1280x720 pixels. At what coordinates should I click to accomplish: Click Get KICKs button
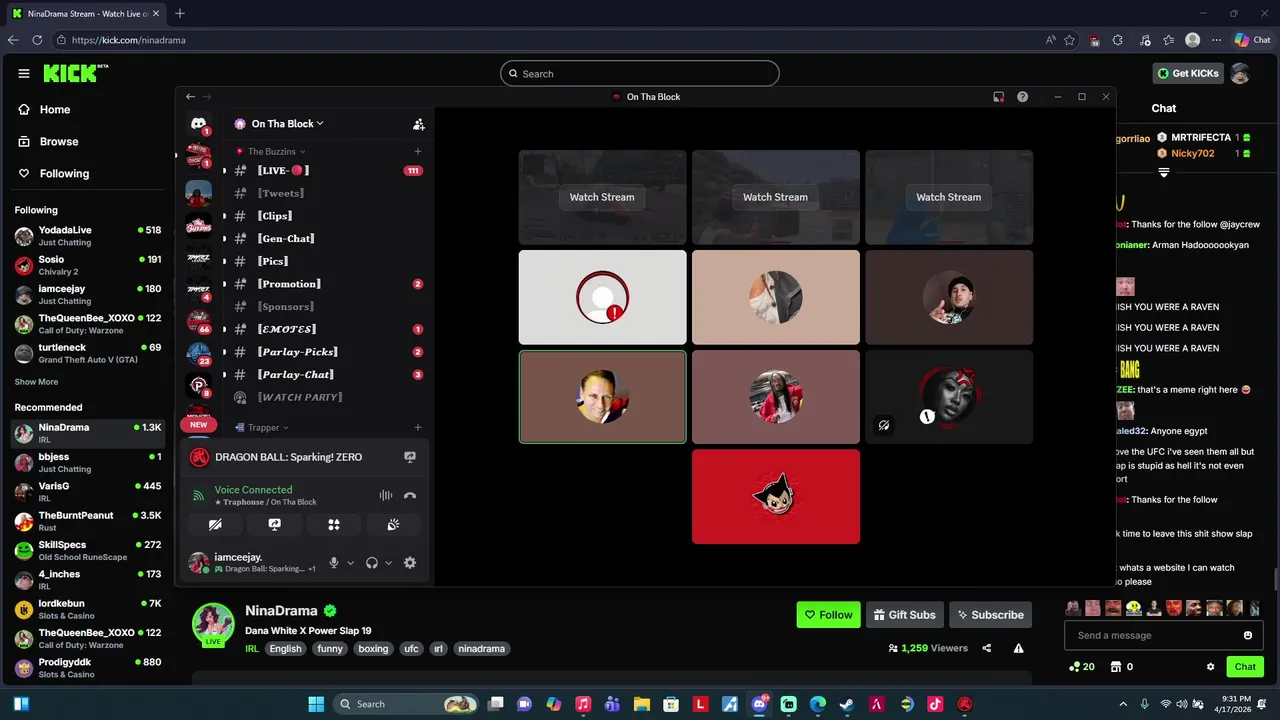tap(1188, 73)
